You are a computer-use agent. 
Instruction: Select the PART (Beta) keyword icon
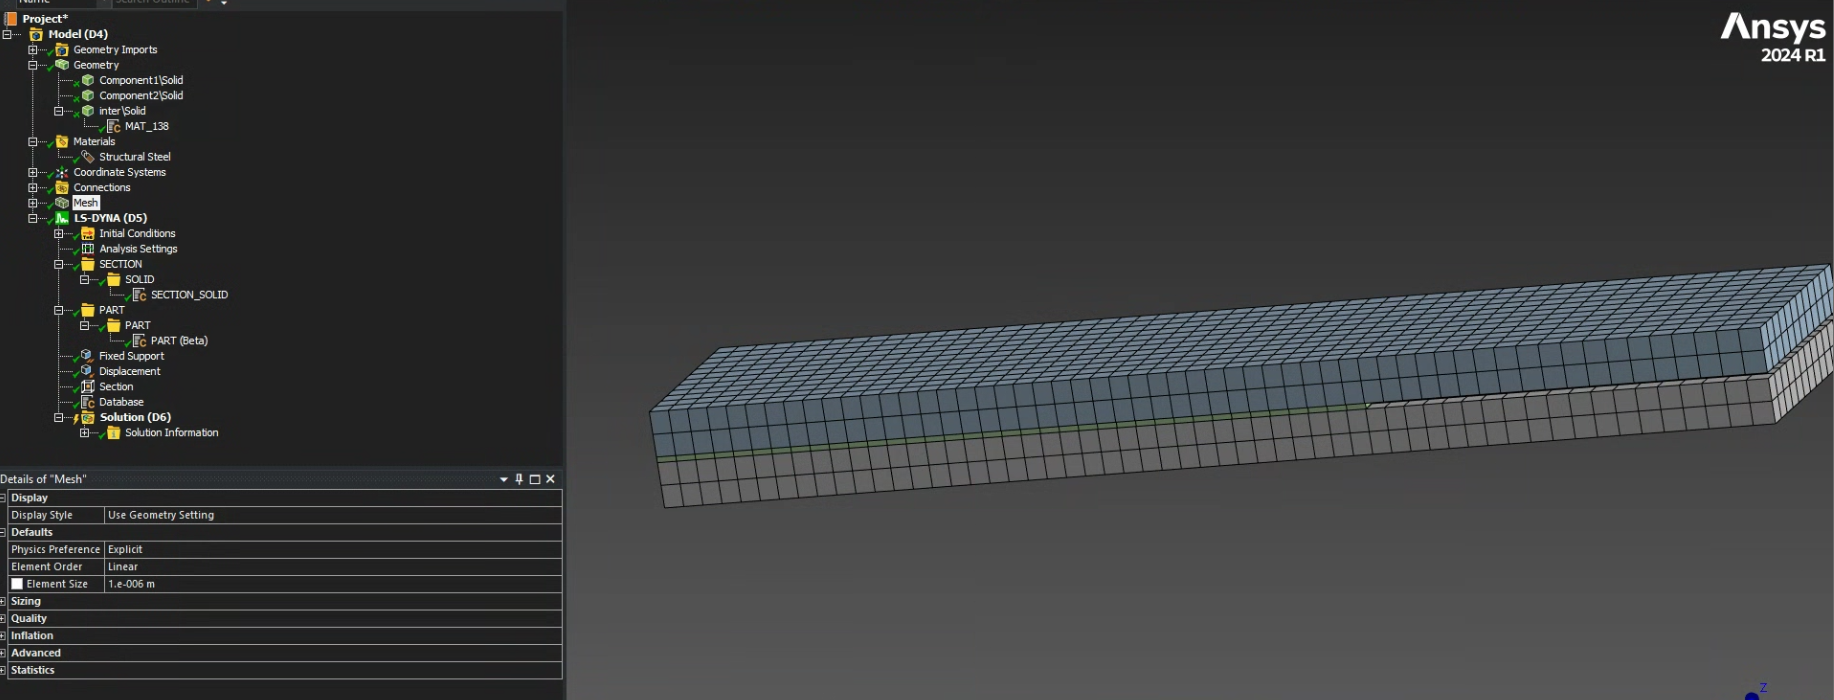tap(140, 341)
